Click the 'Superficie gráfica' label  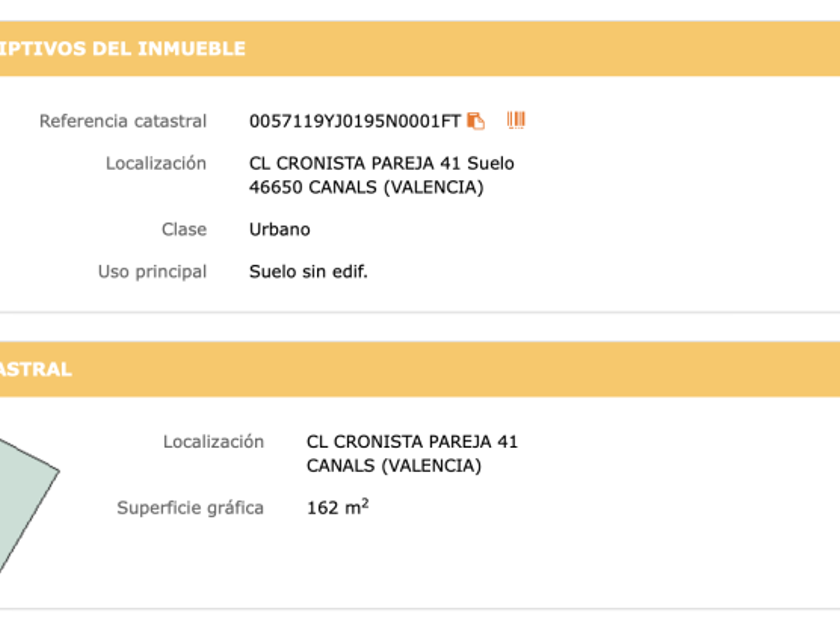point(190,508)
